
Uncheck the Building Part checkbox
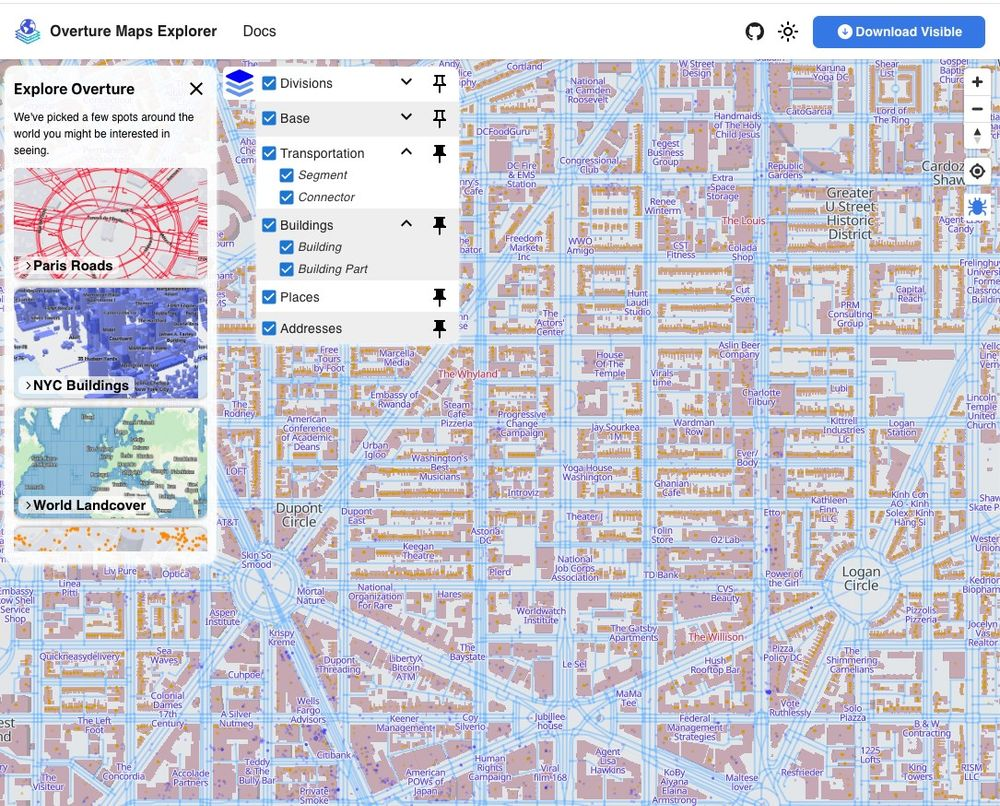pos(287,269)
